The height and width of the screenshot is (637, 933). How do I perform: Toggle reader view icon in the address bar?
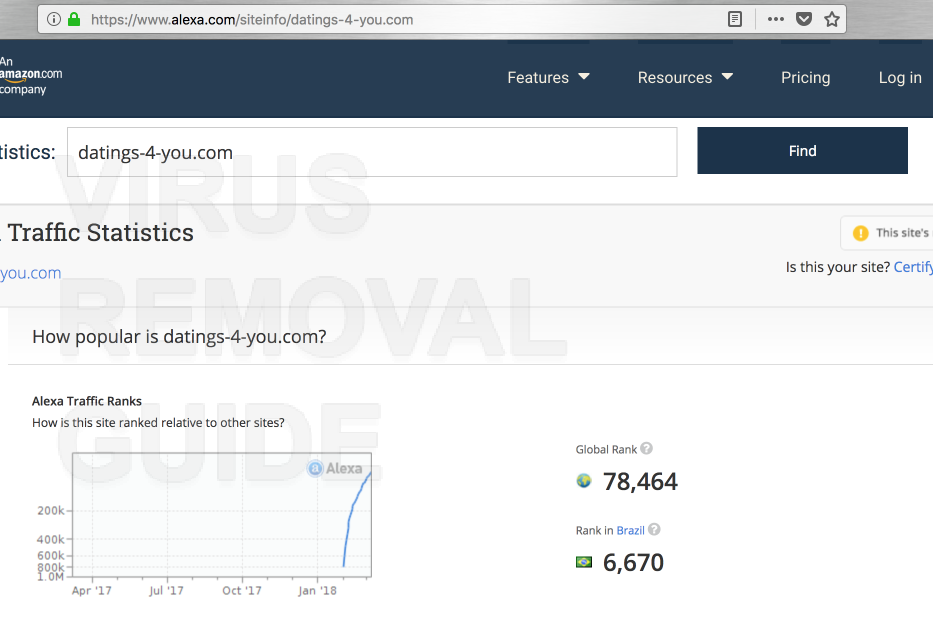[x=735, y=20]
